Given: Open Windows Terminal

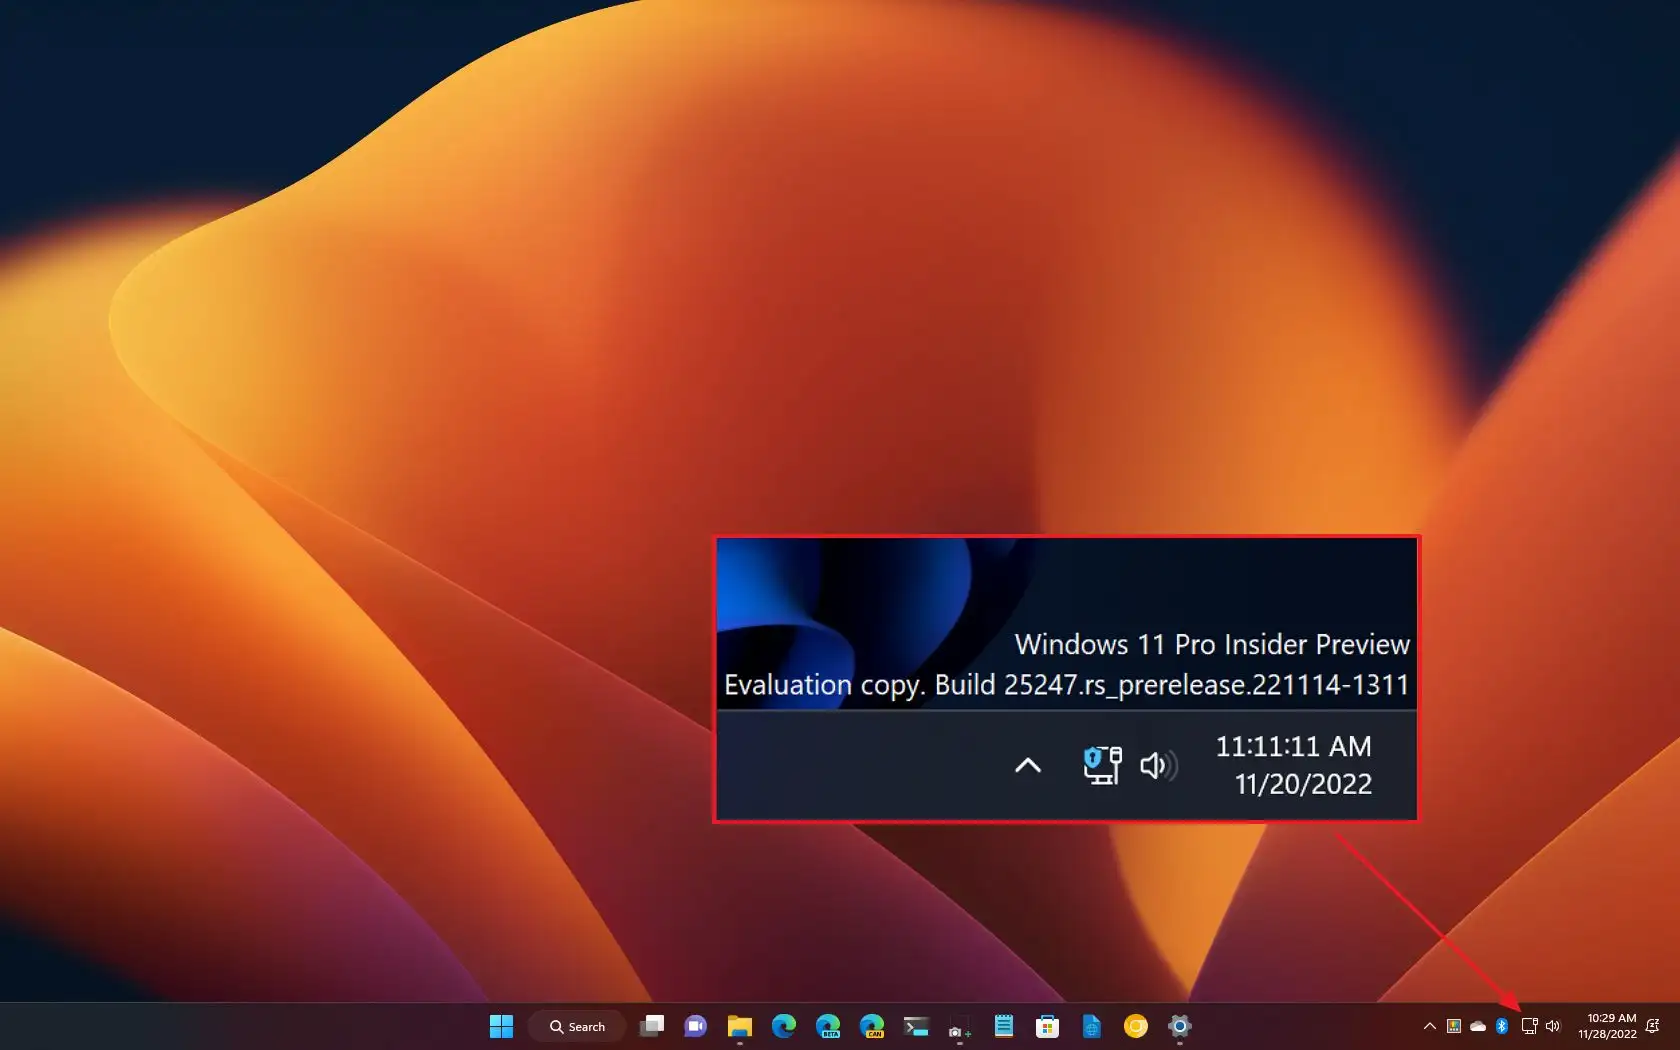Looking at the screenshot, I should 915,1026.
